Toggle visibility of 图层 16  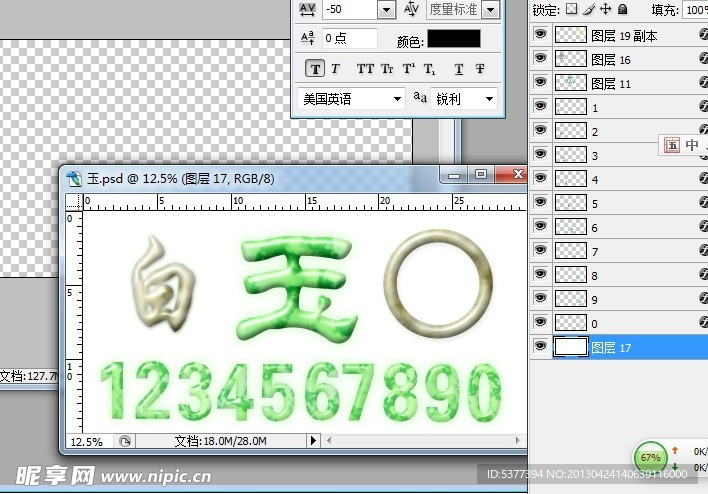[541, 59]
